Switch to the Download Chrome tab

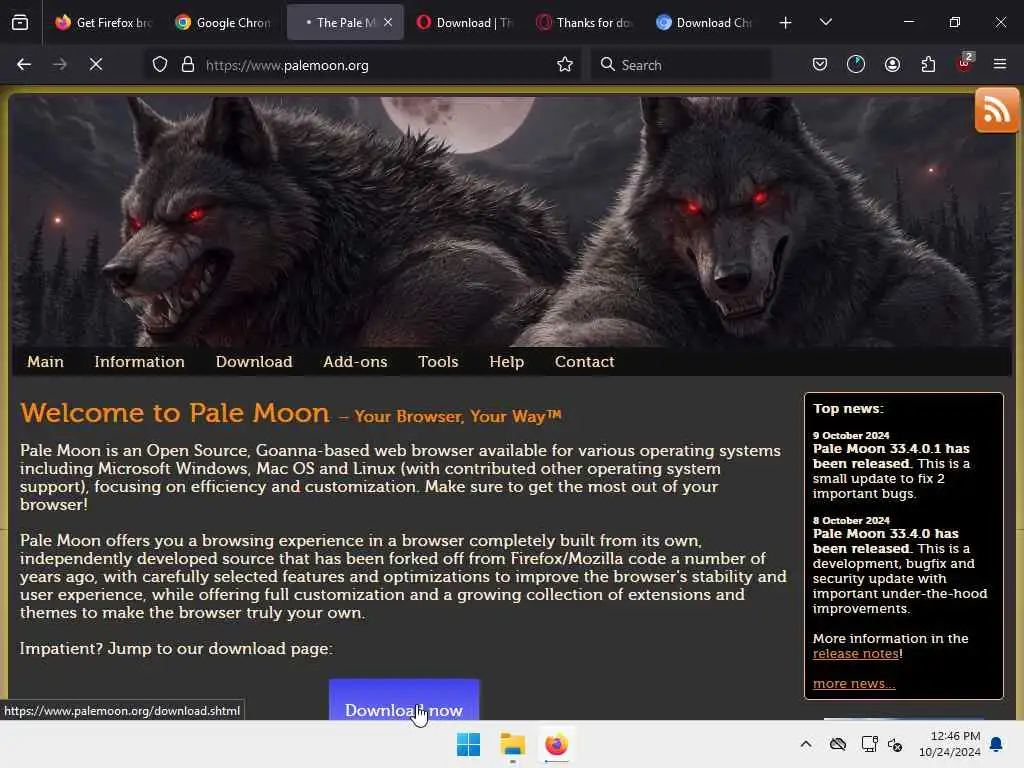pyautogui.click(x=705, y=23)
